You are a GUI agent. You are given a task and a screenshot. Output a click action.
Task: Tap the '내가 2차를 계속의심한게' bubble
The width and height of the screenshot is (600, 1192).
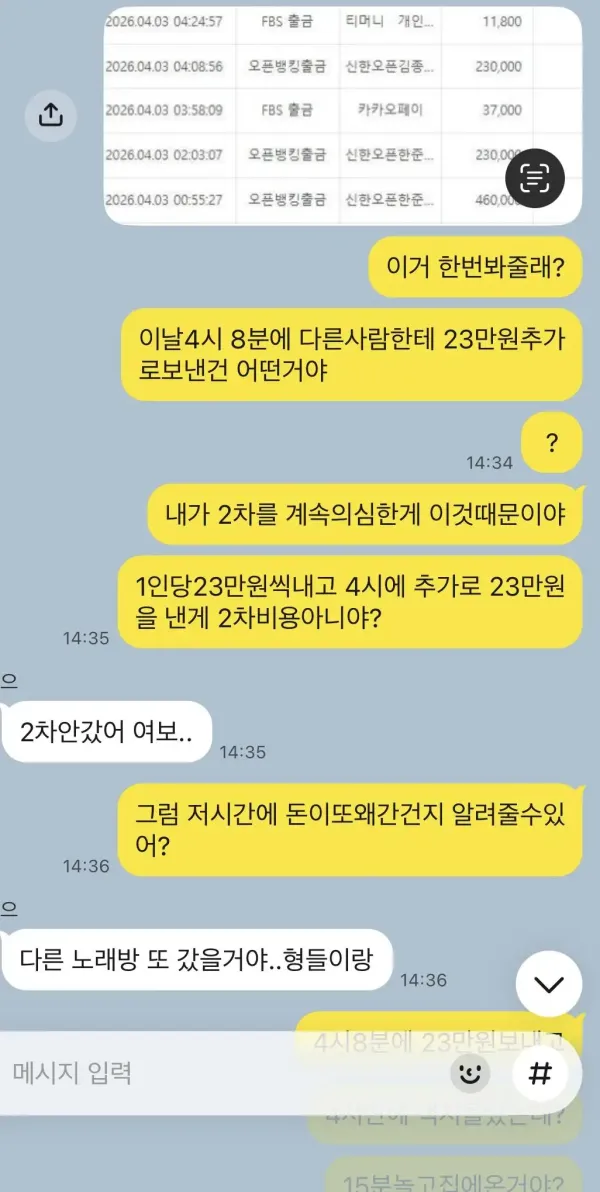click(x=365, y=514)
